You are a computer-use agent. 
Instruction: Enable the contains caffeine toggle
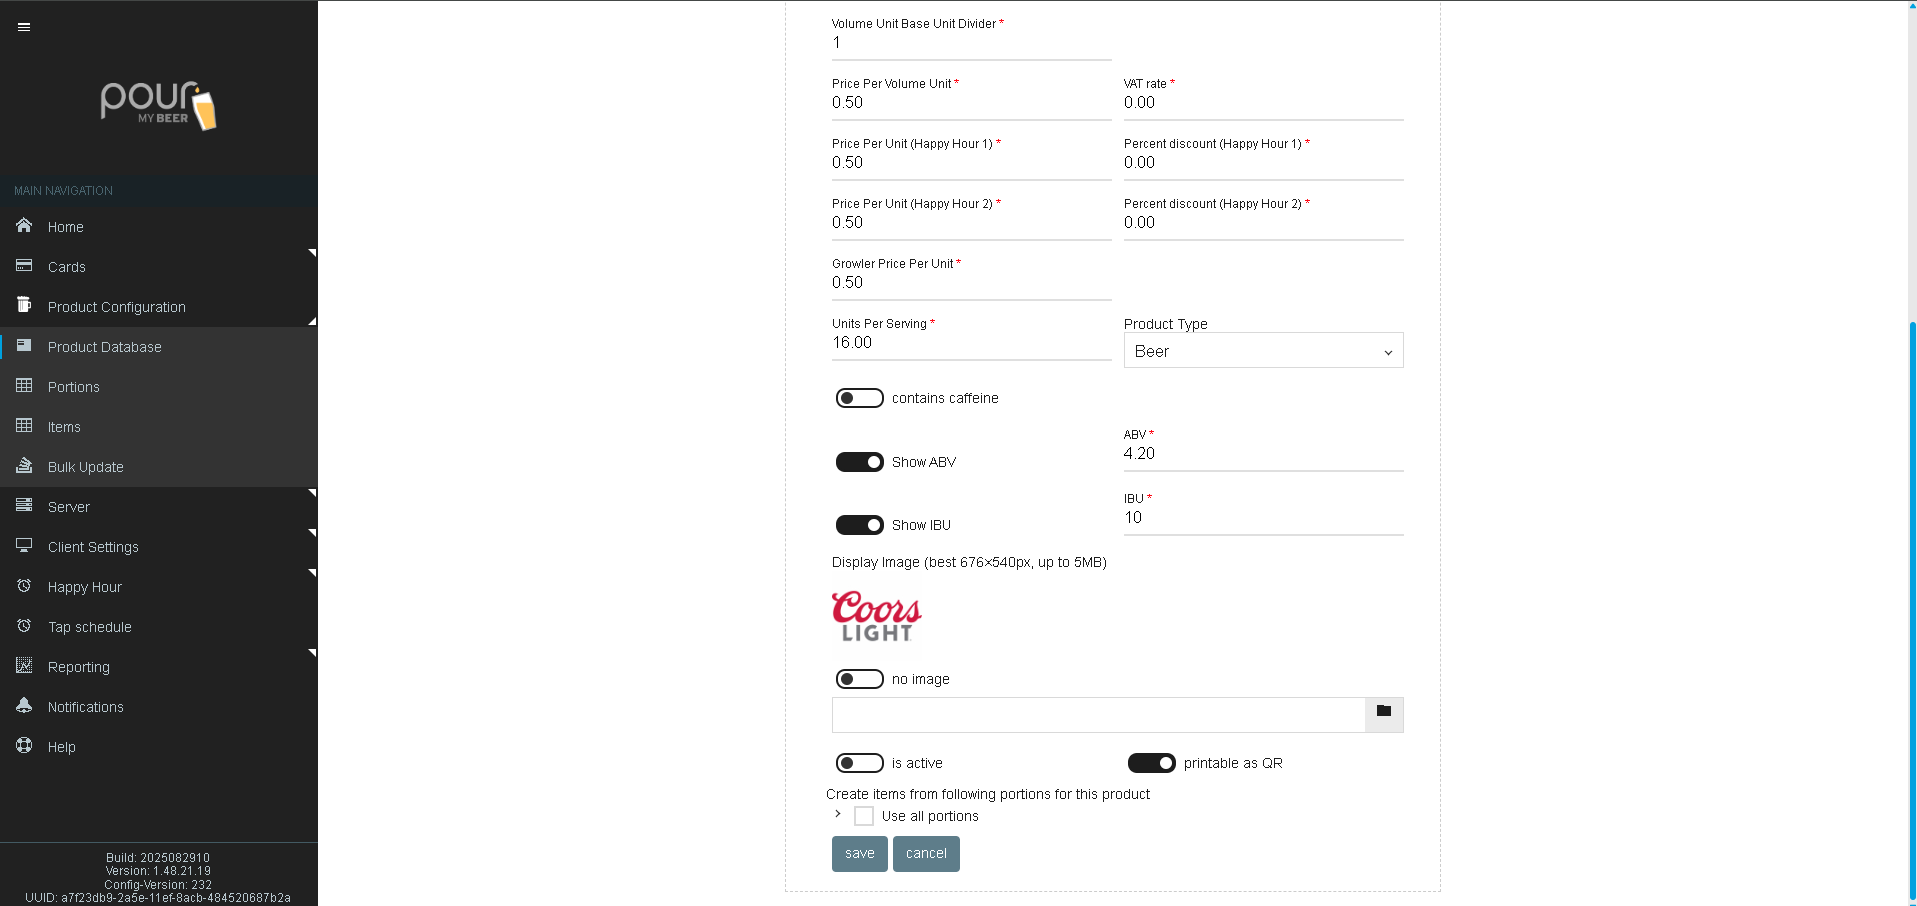click(859, 398)
